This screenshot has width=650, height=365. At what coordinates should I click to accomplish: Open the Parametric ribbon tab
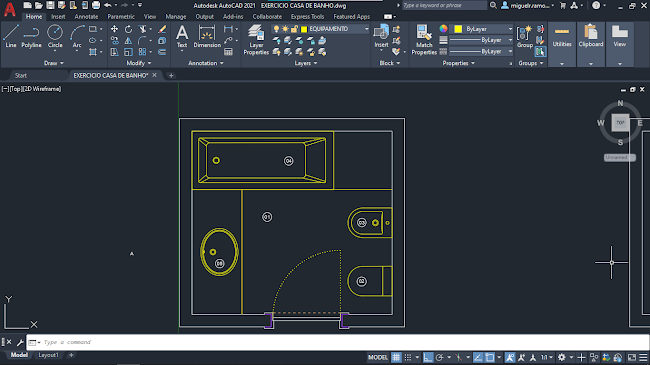(121, 17)
